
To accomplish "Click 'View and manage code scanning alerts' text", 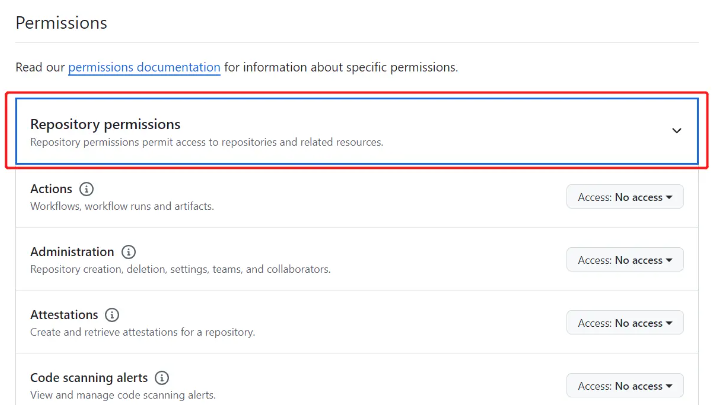I will [x=122, y=395].
